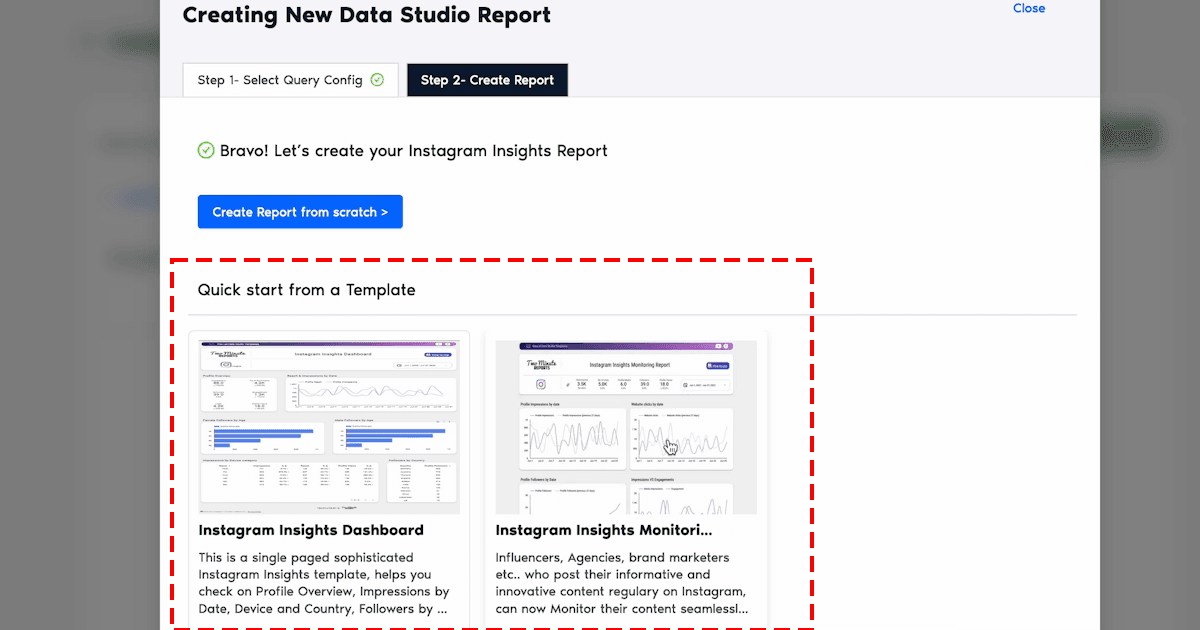Screen dimensions: 1200x630
Task: Click green checkmark icon in Step 1 tab
Action: tap(377, 80)
